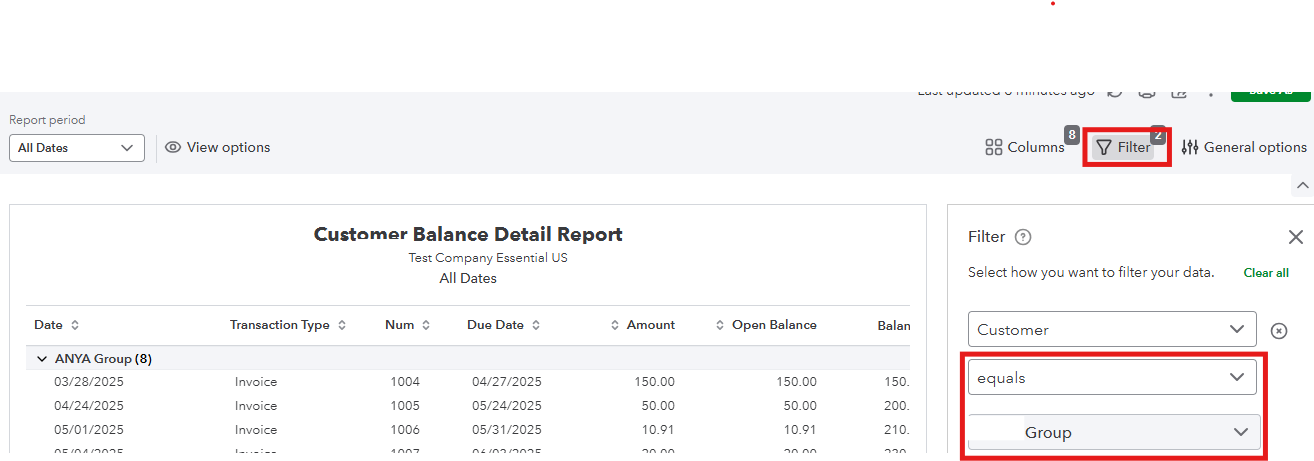Click the Filter help question mark
This screenshot has height=461, width=1314.
1022,237
